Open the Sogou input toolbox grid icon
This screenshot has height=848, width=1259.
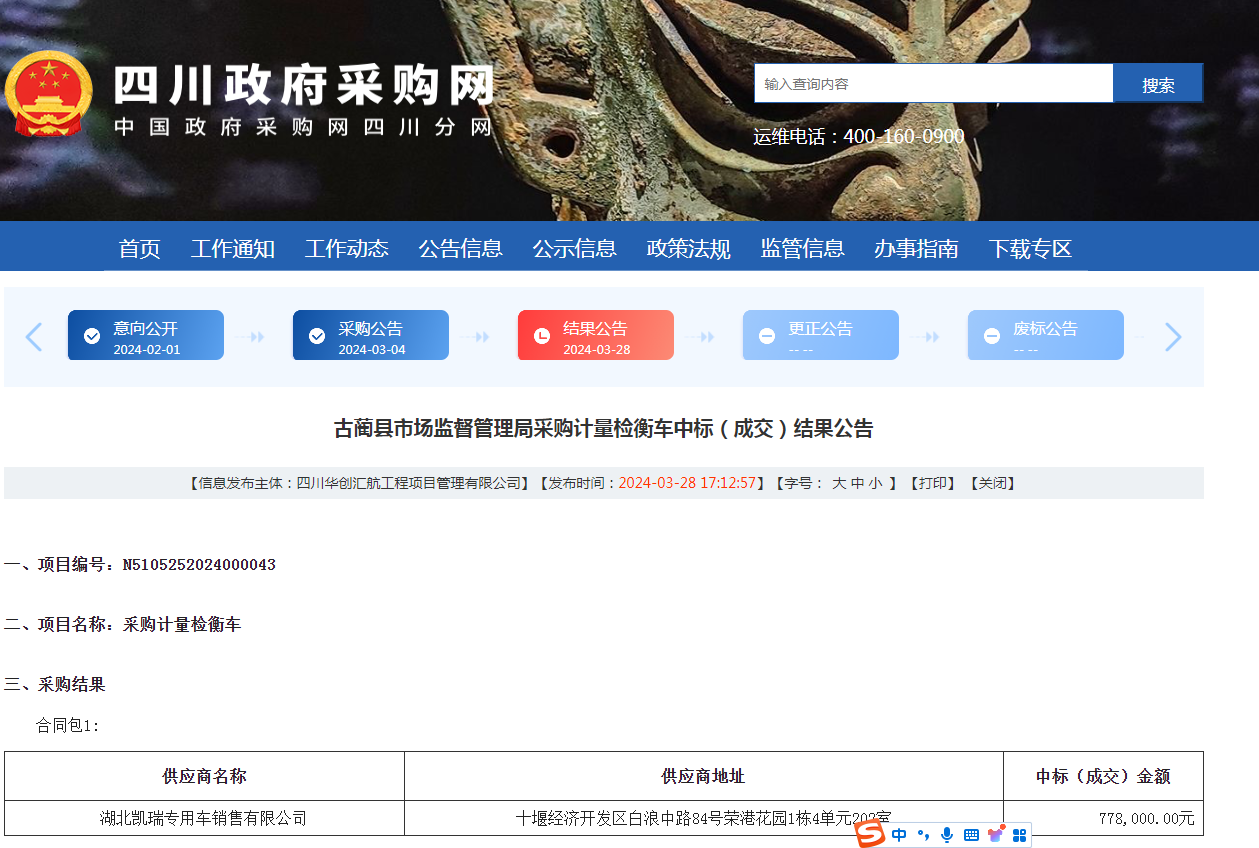coord(1018,834)
